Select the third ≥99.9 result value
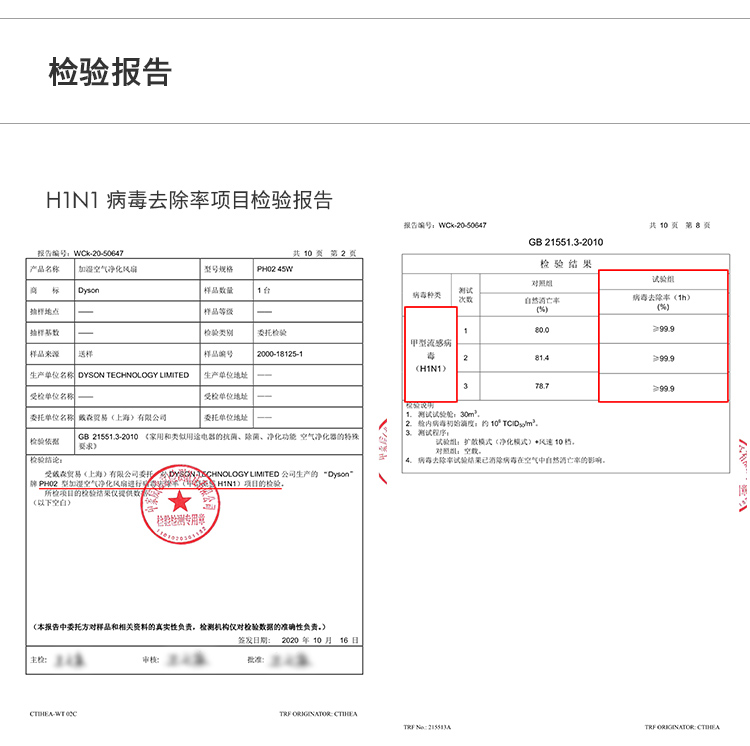The height and width of the screenshot is (746, 750). pos(662,387)
